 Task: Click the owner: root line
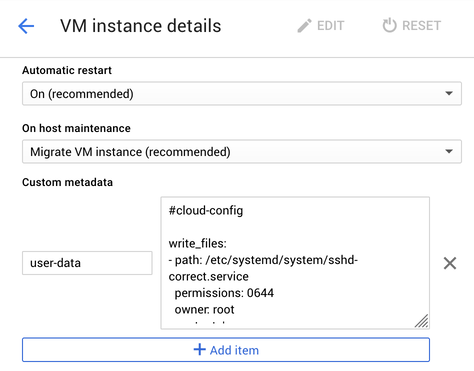pos(204,310)
